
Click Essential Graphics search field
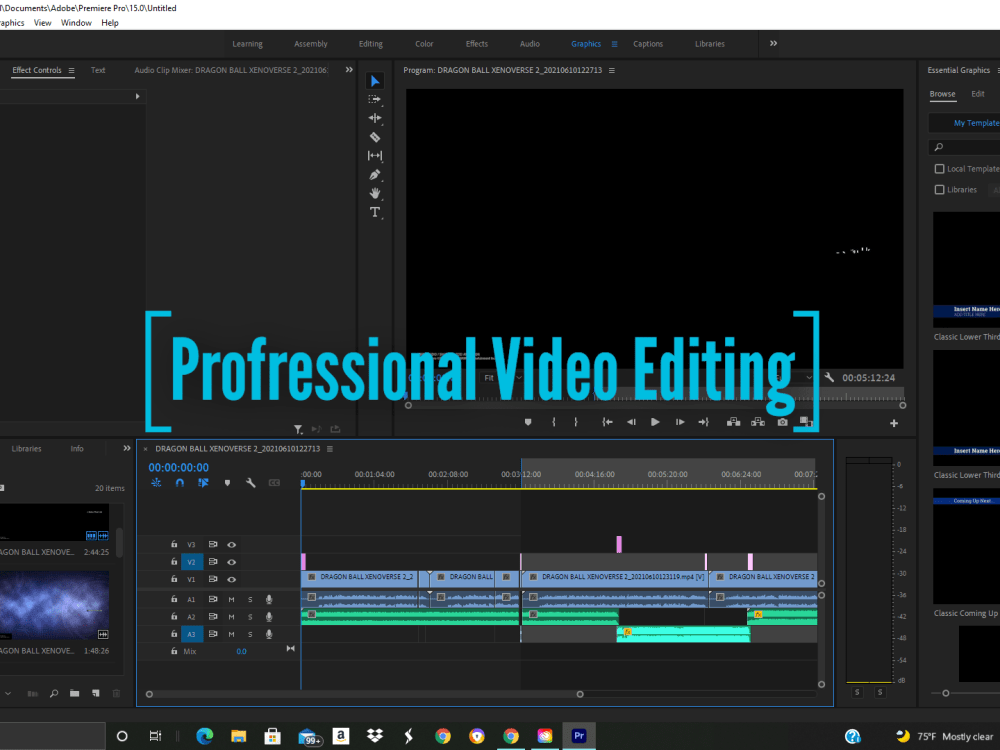point(966,147)
